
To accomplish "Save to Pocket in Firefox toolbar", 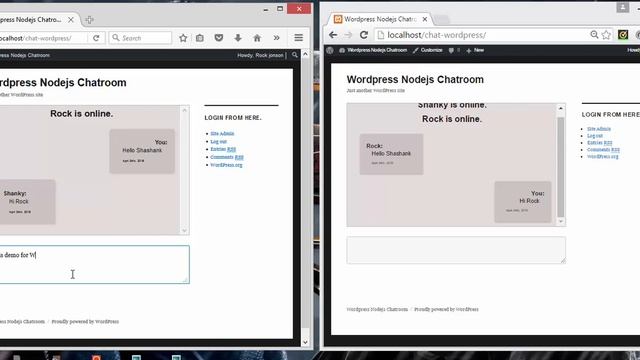I will 219,38.
